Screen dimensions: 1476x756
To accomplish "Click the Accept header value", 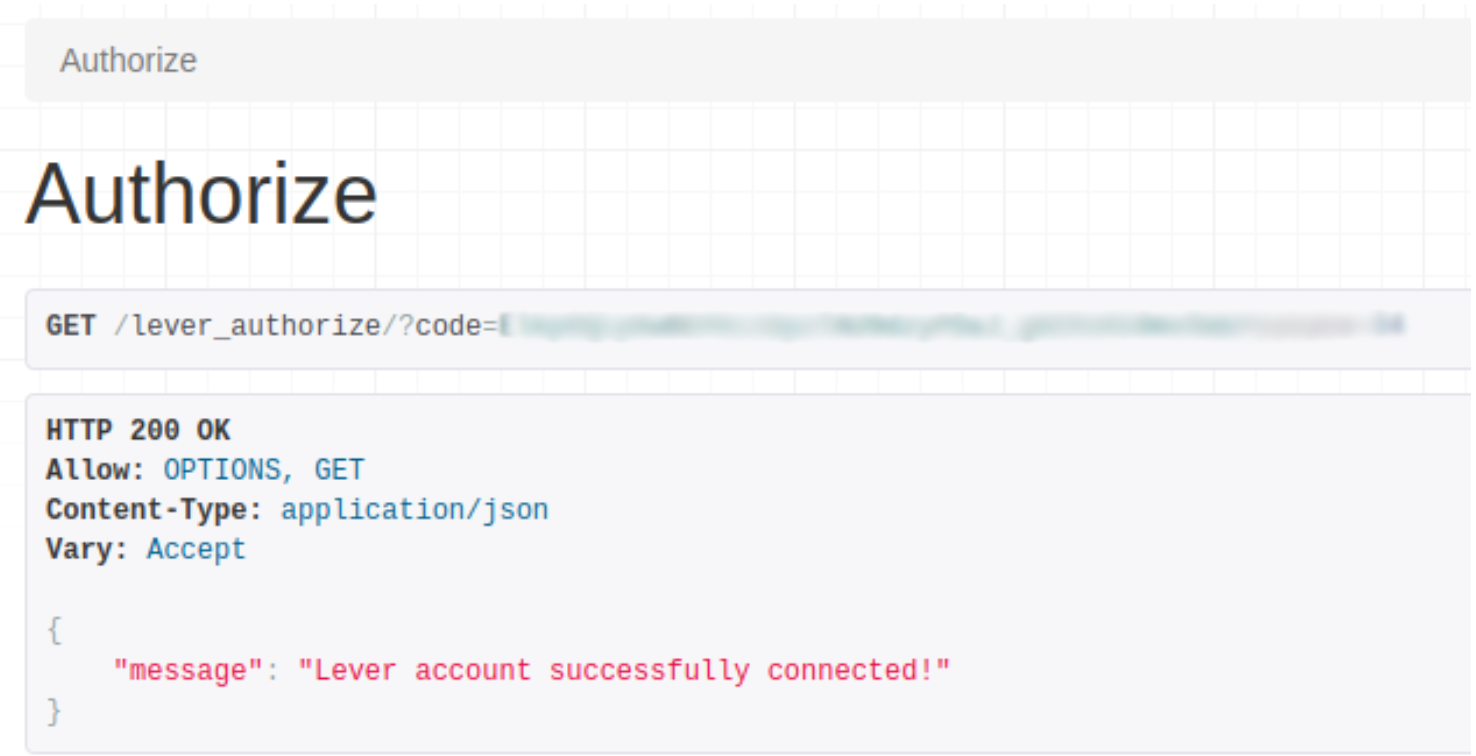I will (x=196, y=550).
